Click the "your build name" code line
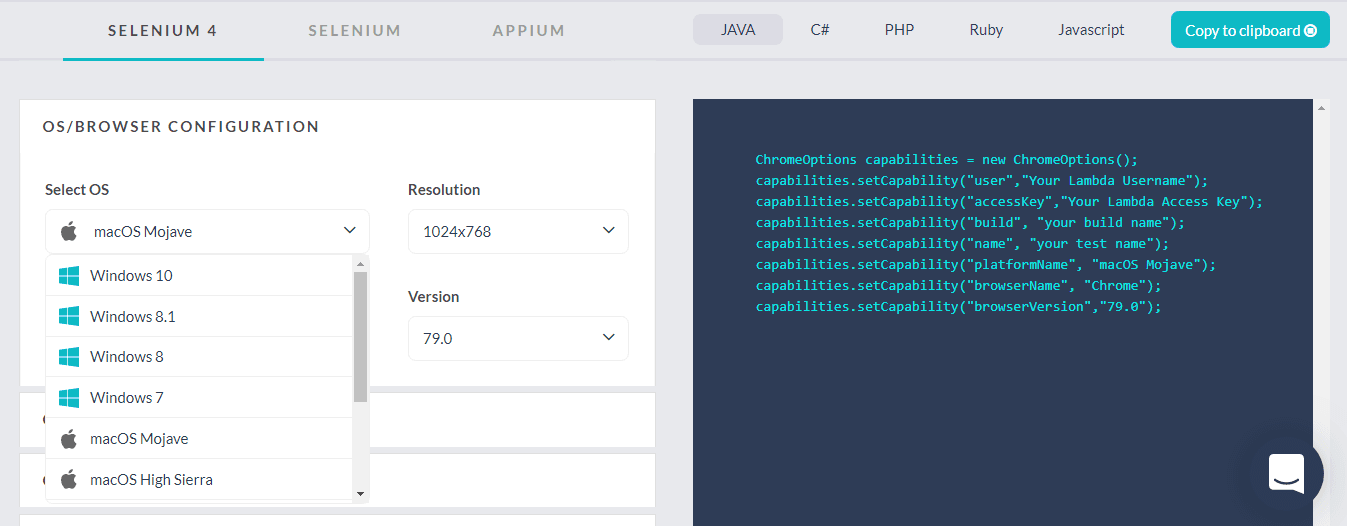Image resolution: width=1347 pixels, height=526 pixels. pos(970,222)
